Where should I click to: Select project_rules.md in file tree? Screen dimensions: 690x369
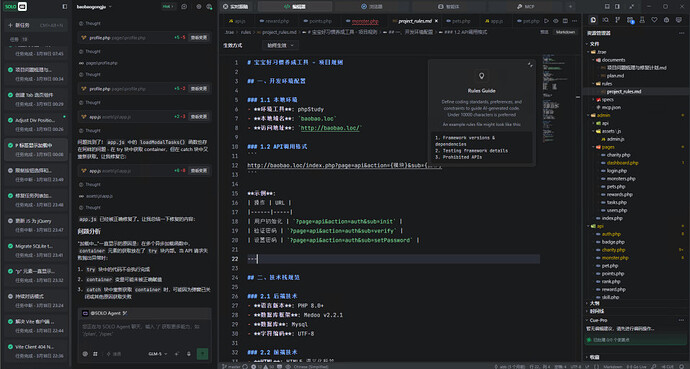pyautogui.click(x=624, y=91)
